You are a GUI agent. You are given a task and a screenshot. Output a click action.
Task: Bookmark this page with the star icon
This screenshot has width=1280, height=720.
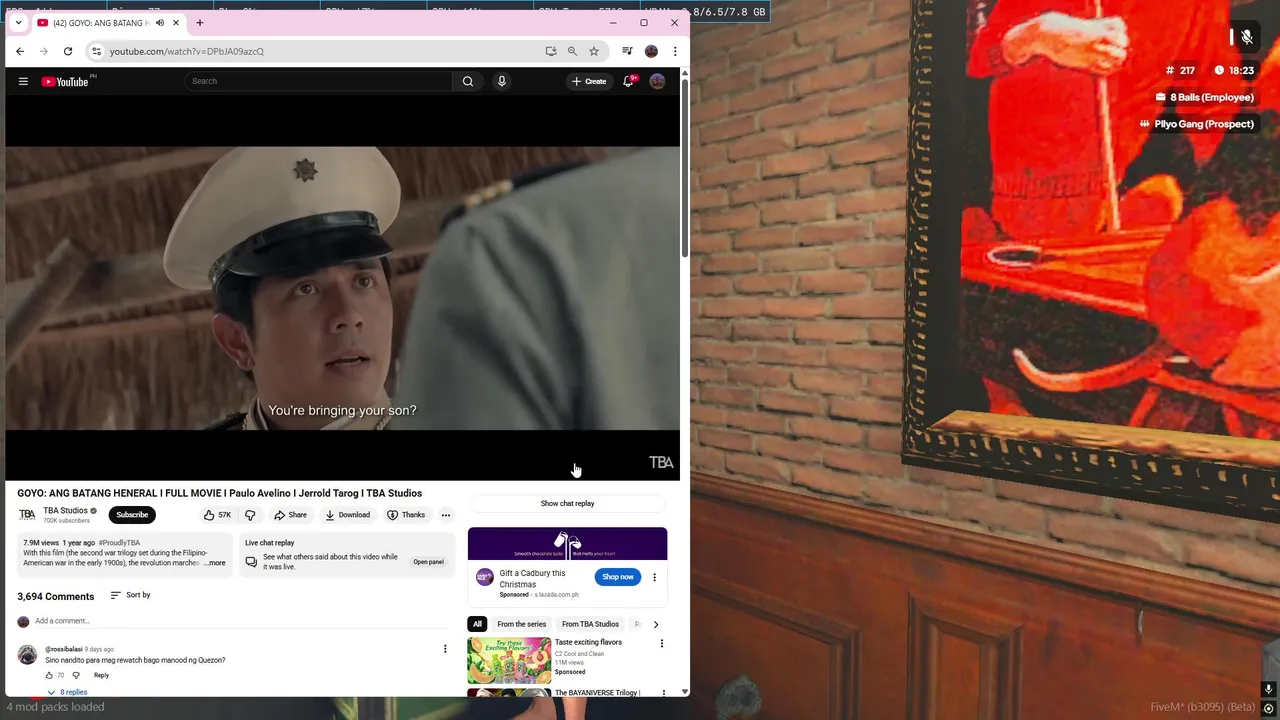click(594, 51)
